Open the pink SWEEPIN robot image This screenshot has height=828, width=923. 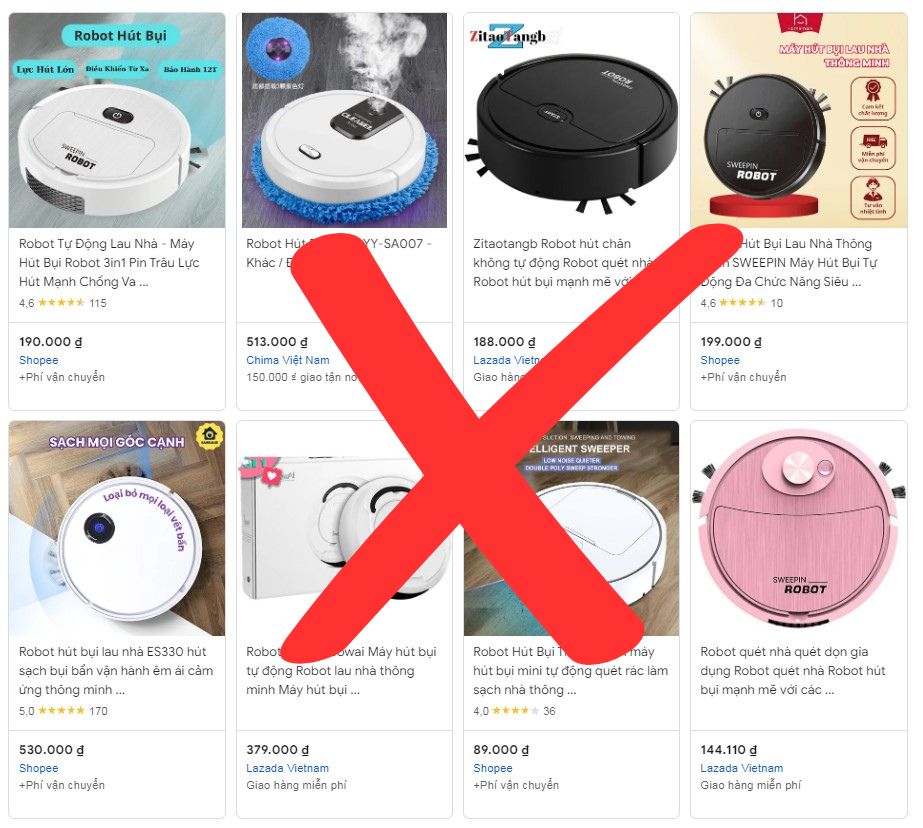799,528
